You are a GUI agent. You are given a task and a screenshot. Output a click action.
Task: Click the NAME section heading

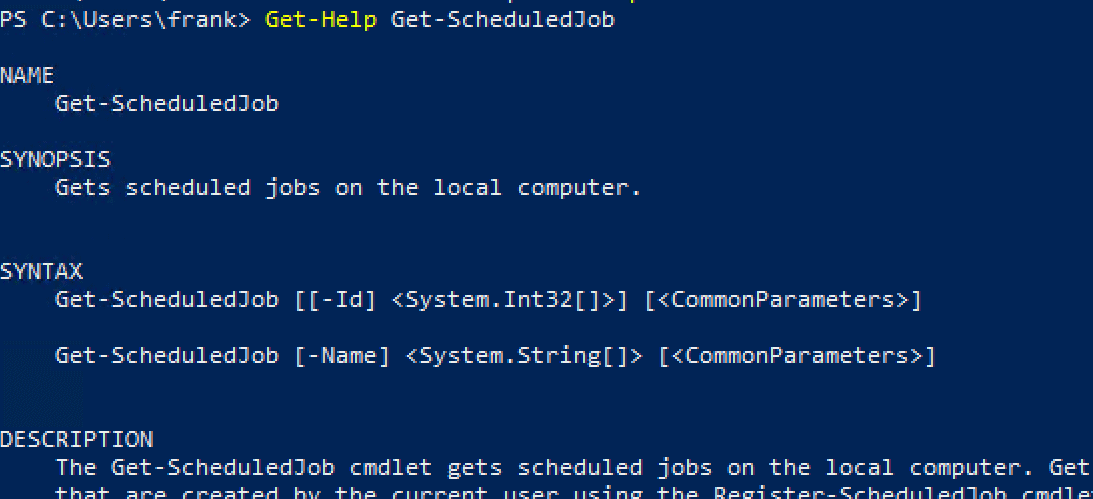click(27, 75)
